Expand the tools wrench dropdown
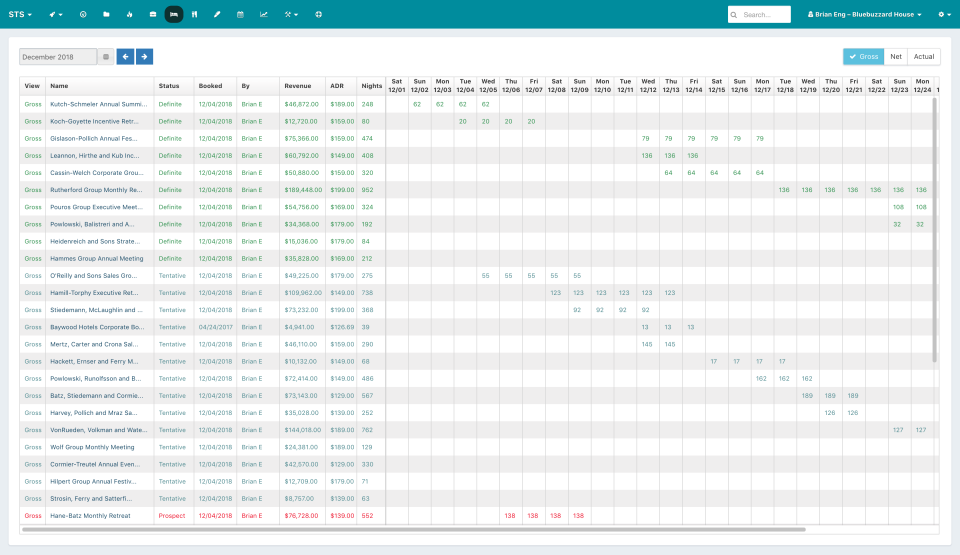 (291, 14)
